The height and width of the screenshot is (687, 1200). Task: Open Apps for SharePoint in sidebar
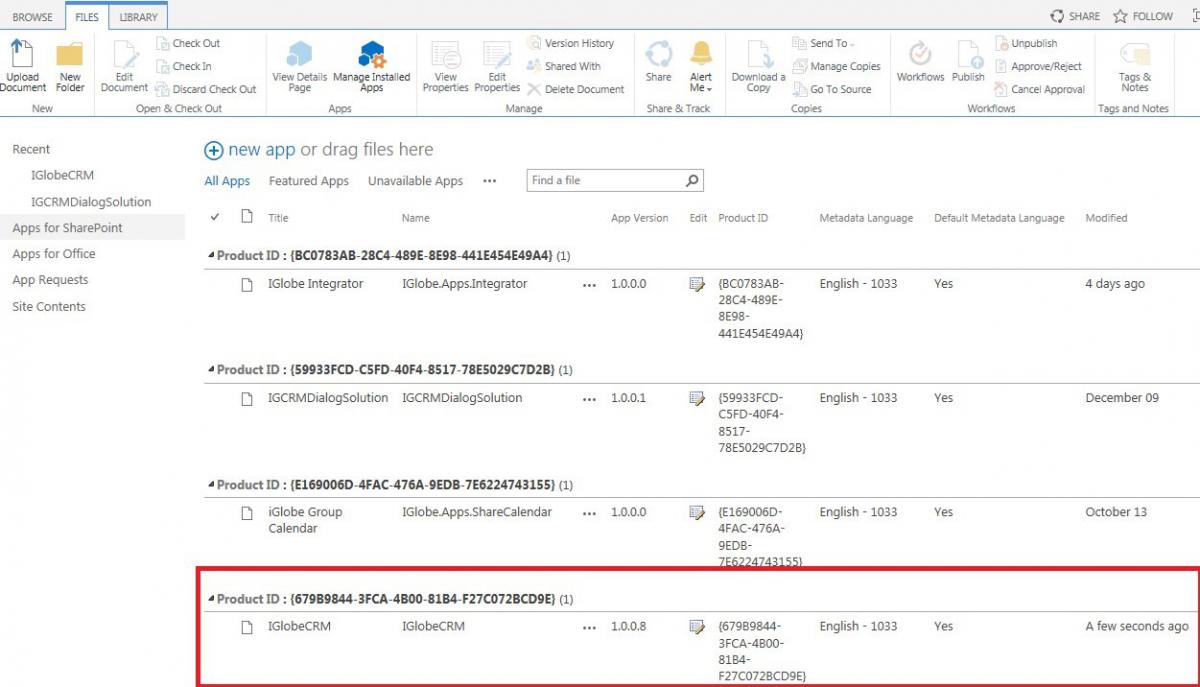67,228
